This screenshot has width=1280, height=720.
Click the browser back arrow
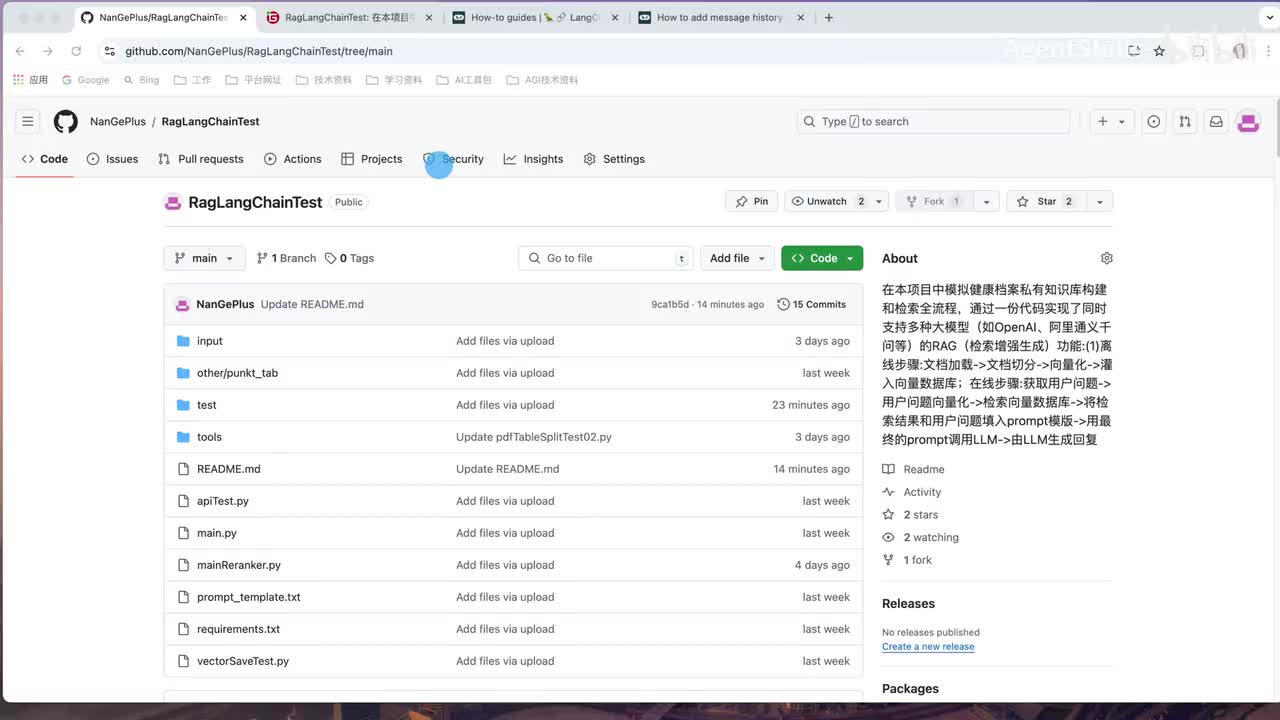20,51
